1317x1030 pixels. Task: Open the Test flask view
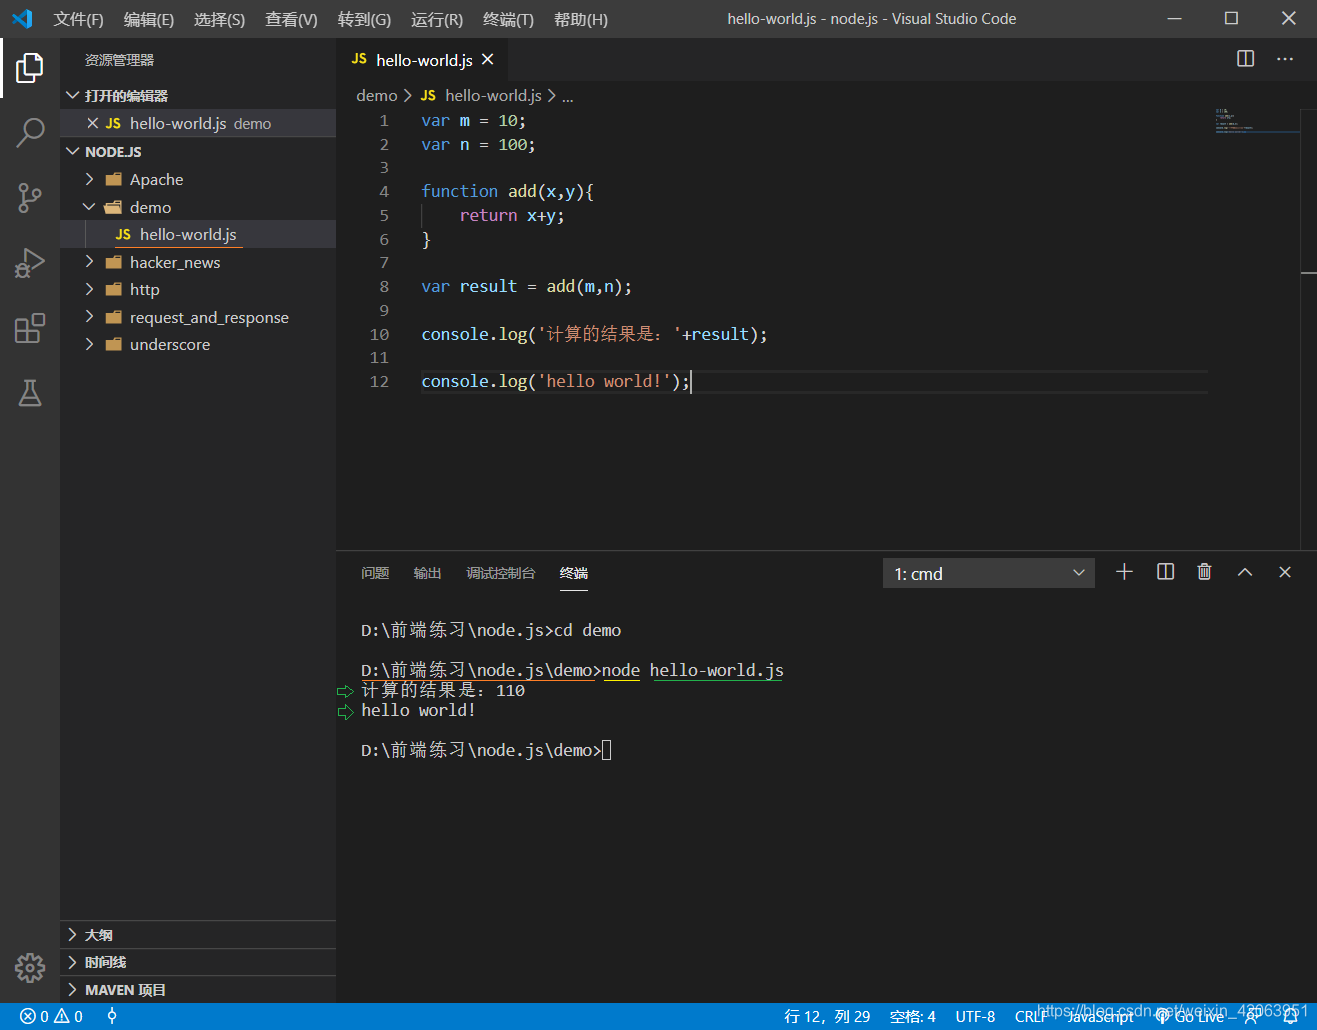tap(30, 393)
